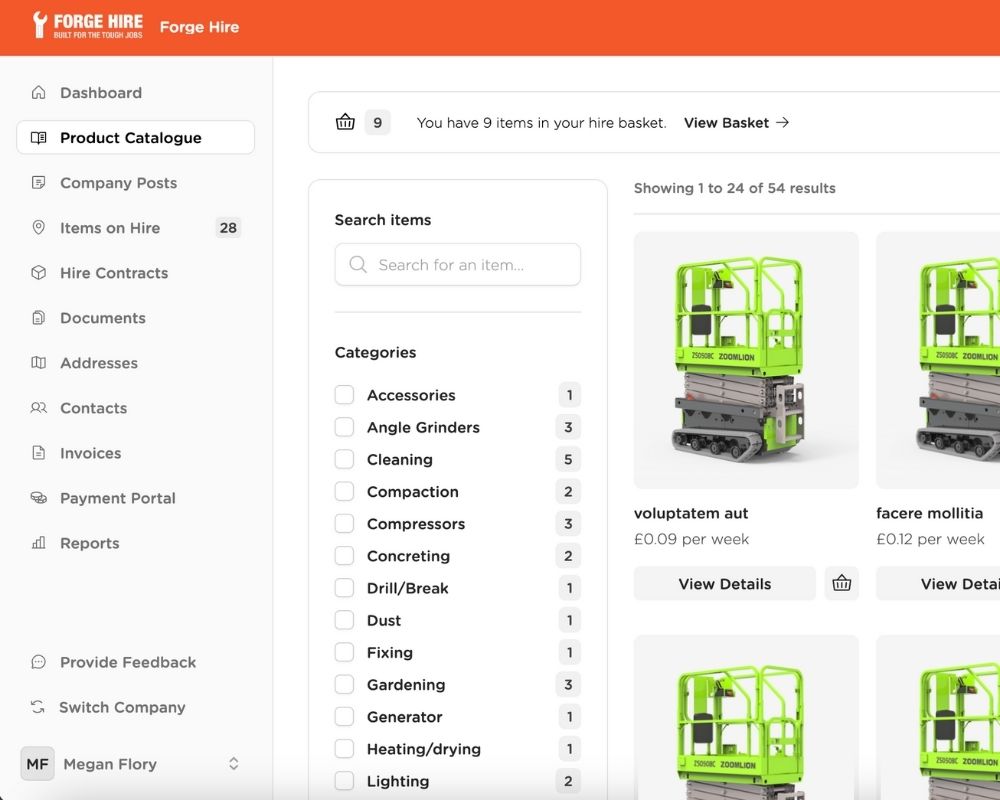Go to the Invoices section
The image size is (1000, 800).
coord(135,453)
